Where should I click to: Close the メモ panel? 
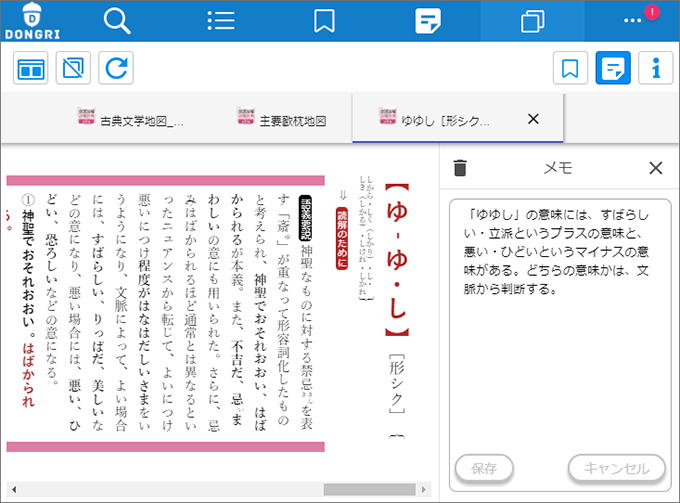click(656, 168)
